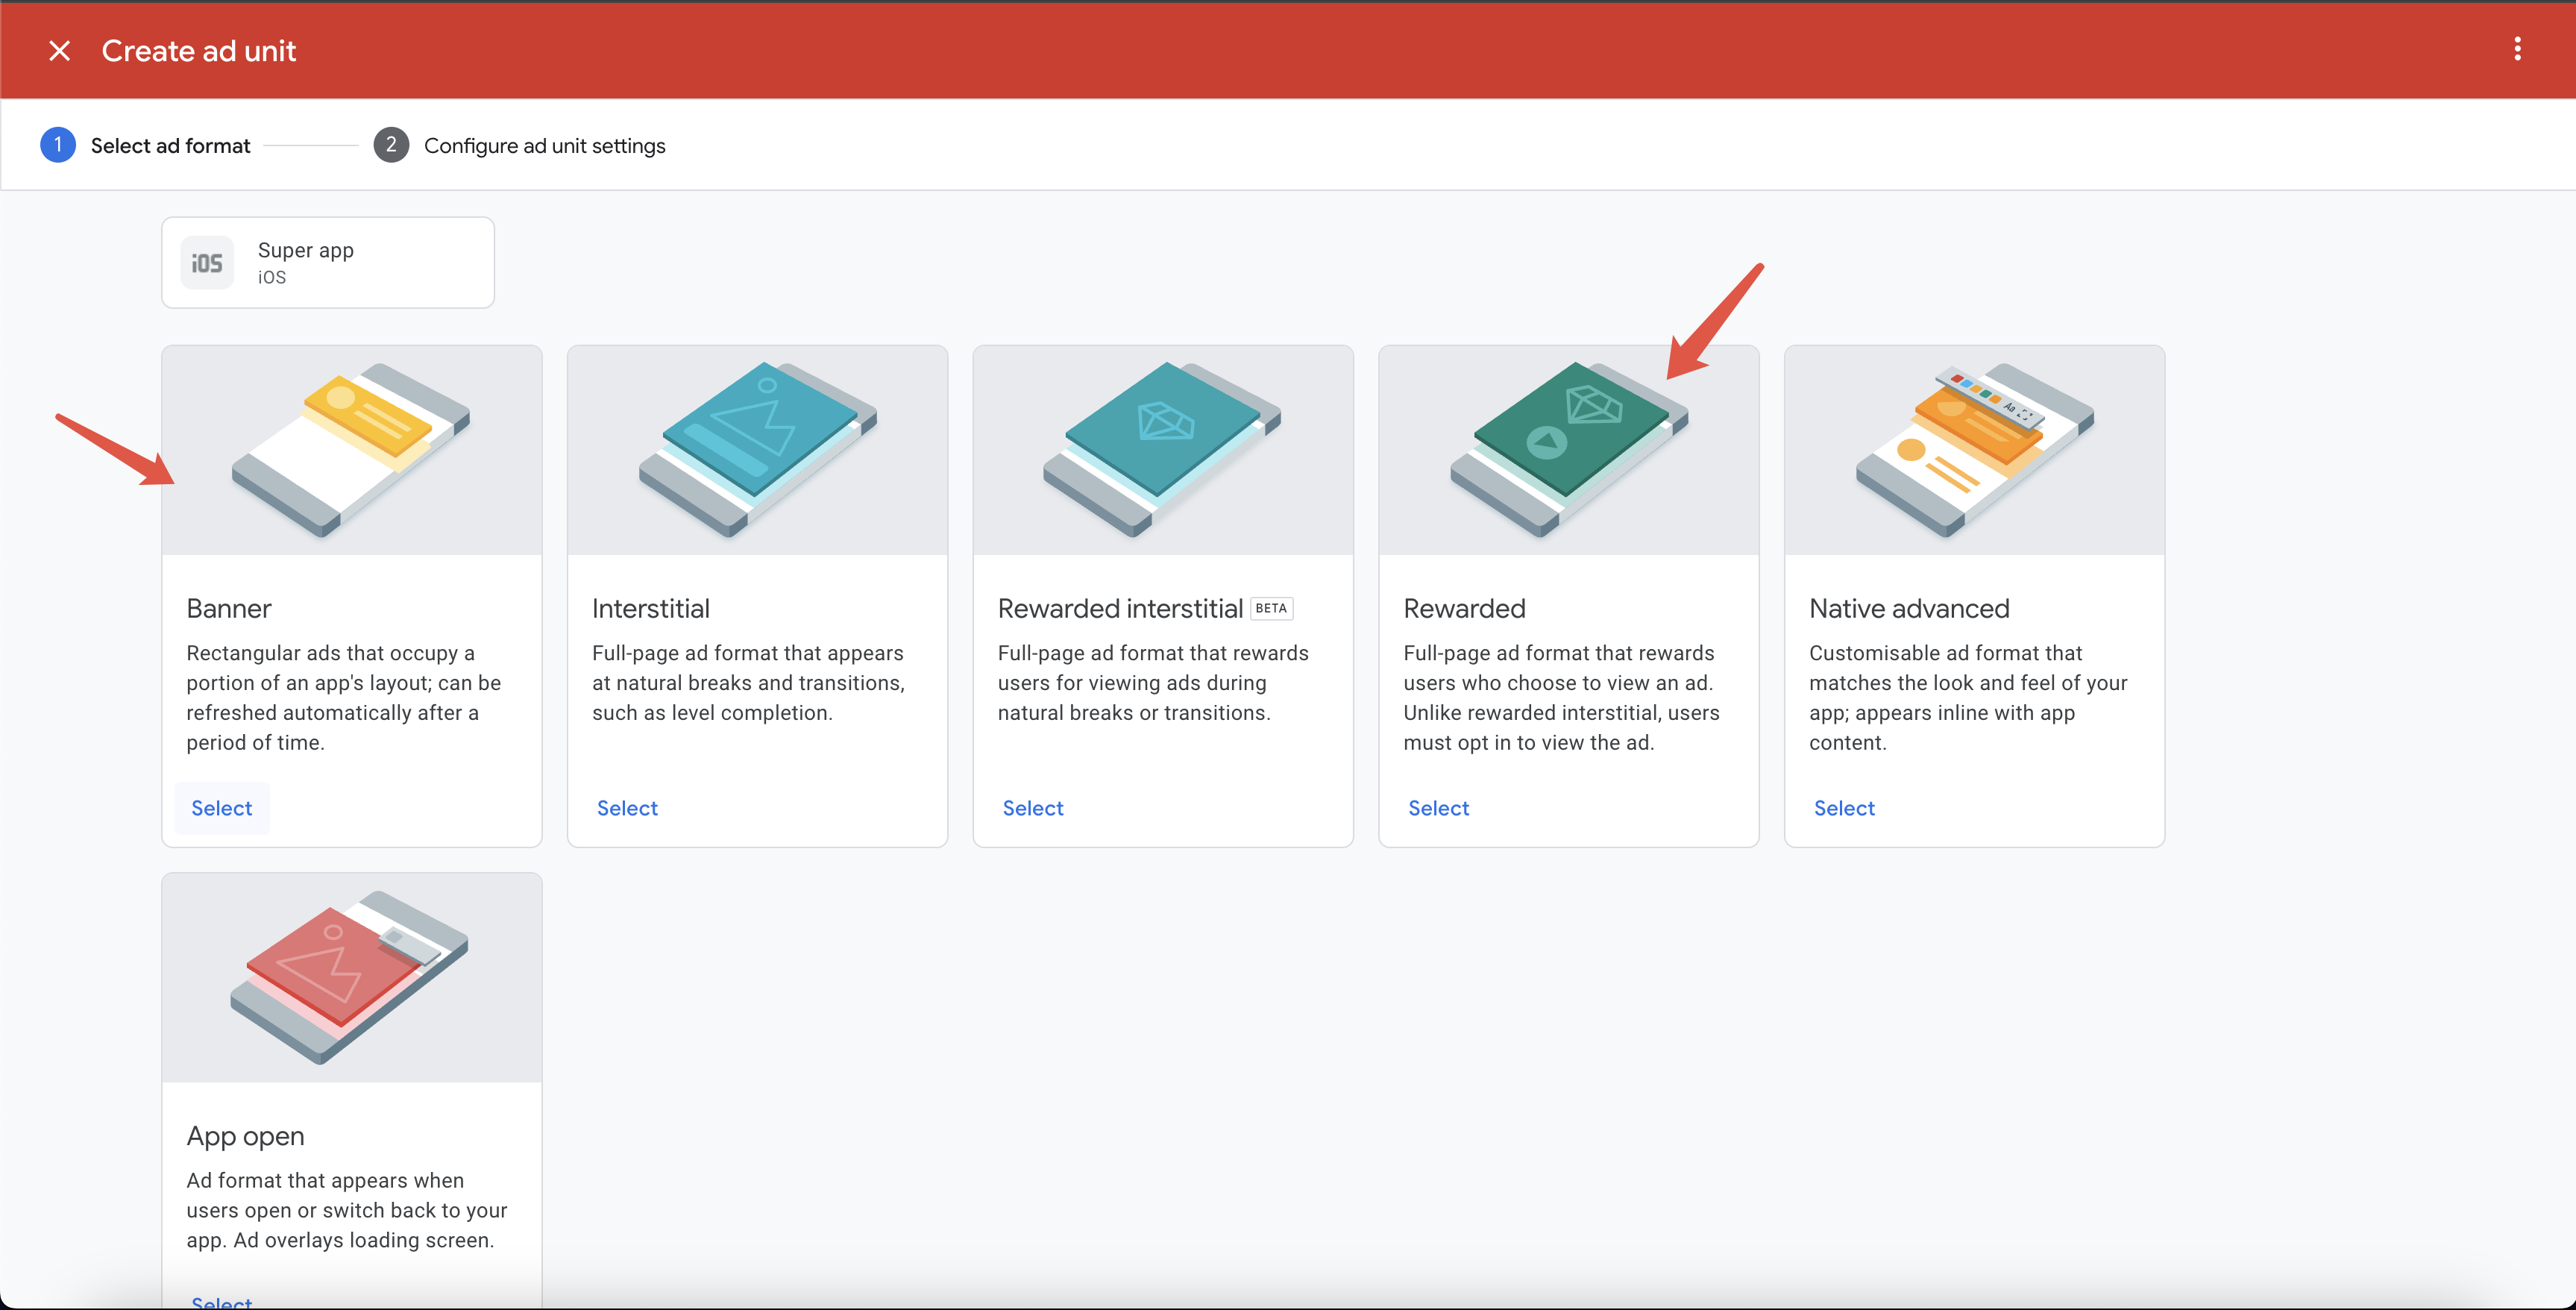This screenshot has width=2576, height=1310.
Task: Click the Native advanced card title
Action: tap(1909, 608)
